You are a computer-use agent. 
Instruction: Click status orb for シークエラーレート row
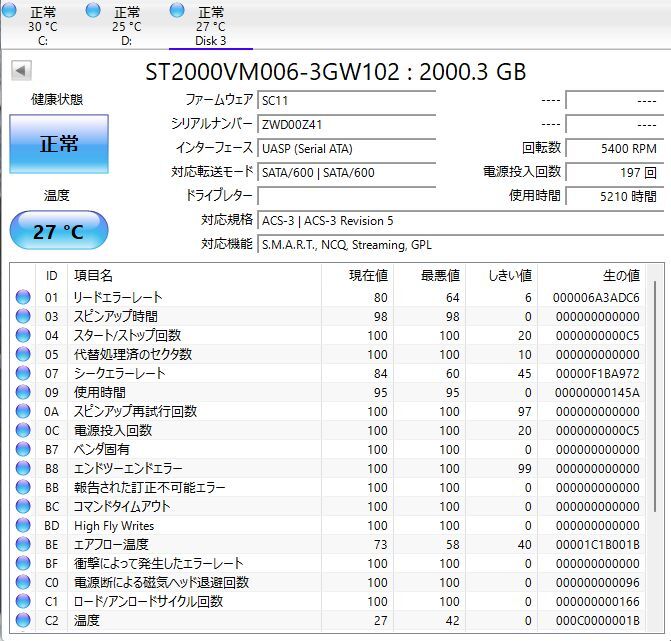[x=23, y=373]
